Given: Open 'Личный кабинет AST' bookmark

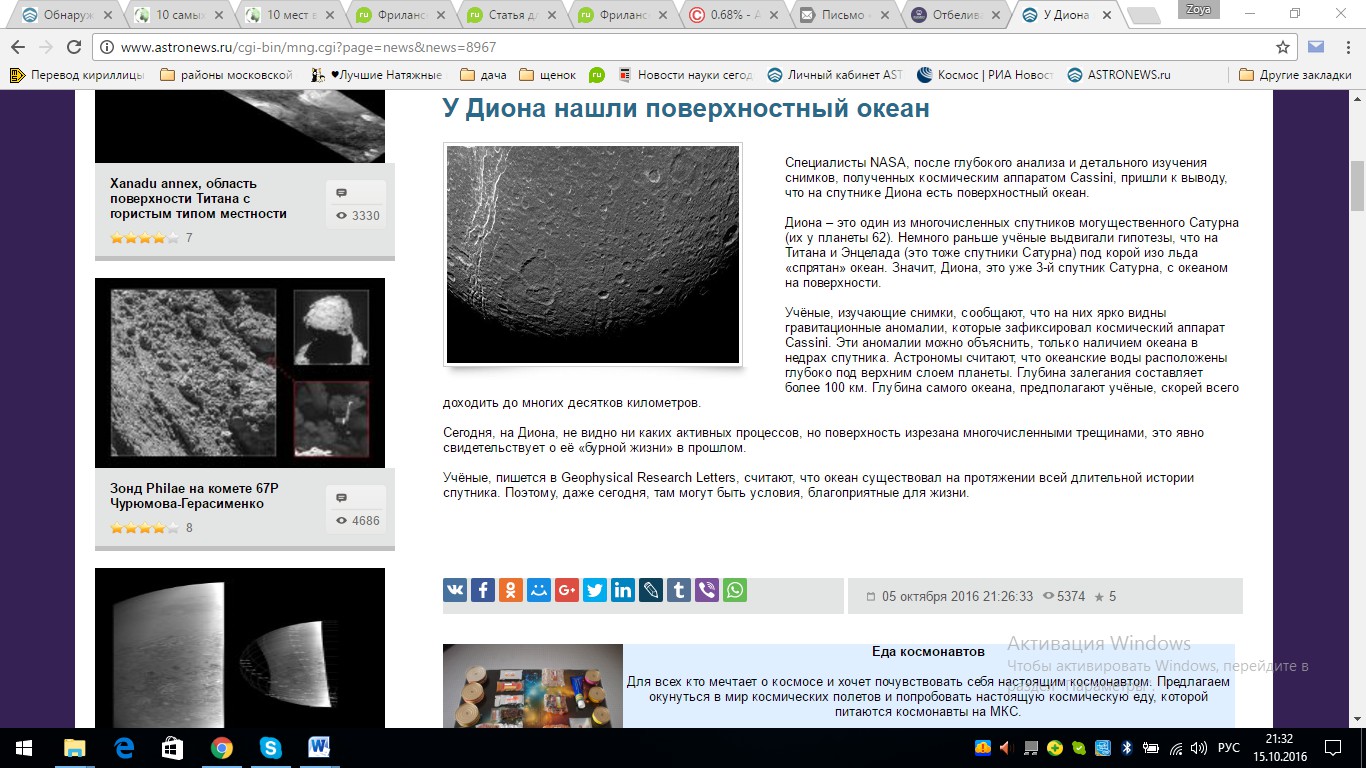Looking at the screenshot, I should (835, 75).
